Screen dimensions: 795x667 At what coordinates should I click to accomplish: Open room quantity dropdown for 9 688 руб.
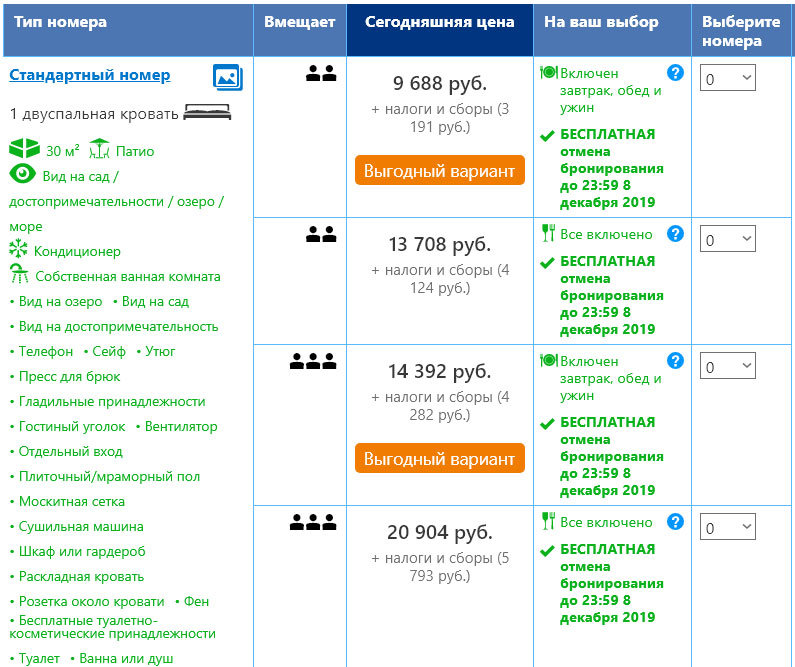click(727, 78)
